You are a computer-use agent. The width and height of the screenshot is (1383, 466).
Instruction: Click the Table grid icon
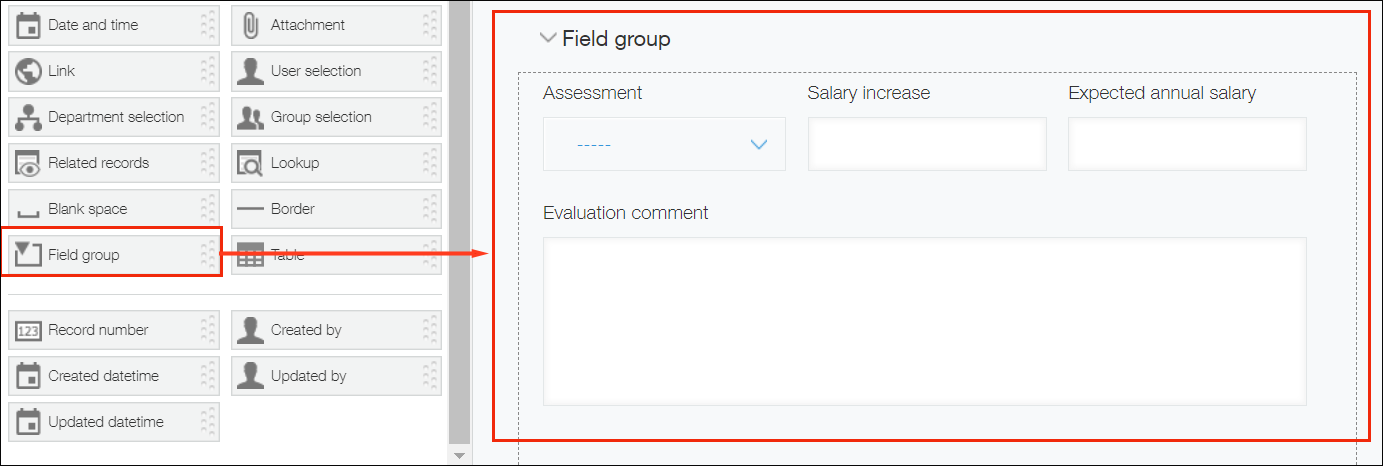coord(251,255)
